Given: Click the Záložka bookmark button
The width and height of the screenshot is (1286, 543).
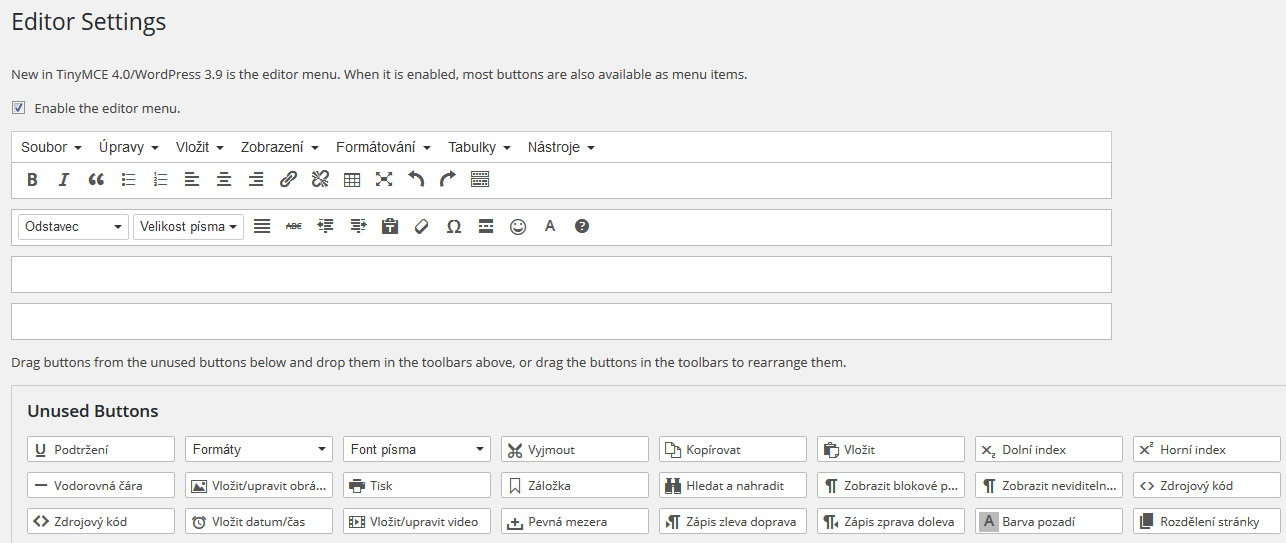Looking at the screenshot, I should coord(575,486).
